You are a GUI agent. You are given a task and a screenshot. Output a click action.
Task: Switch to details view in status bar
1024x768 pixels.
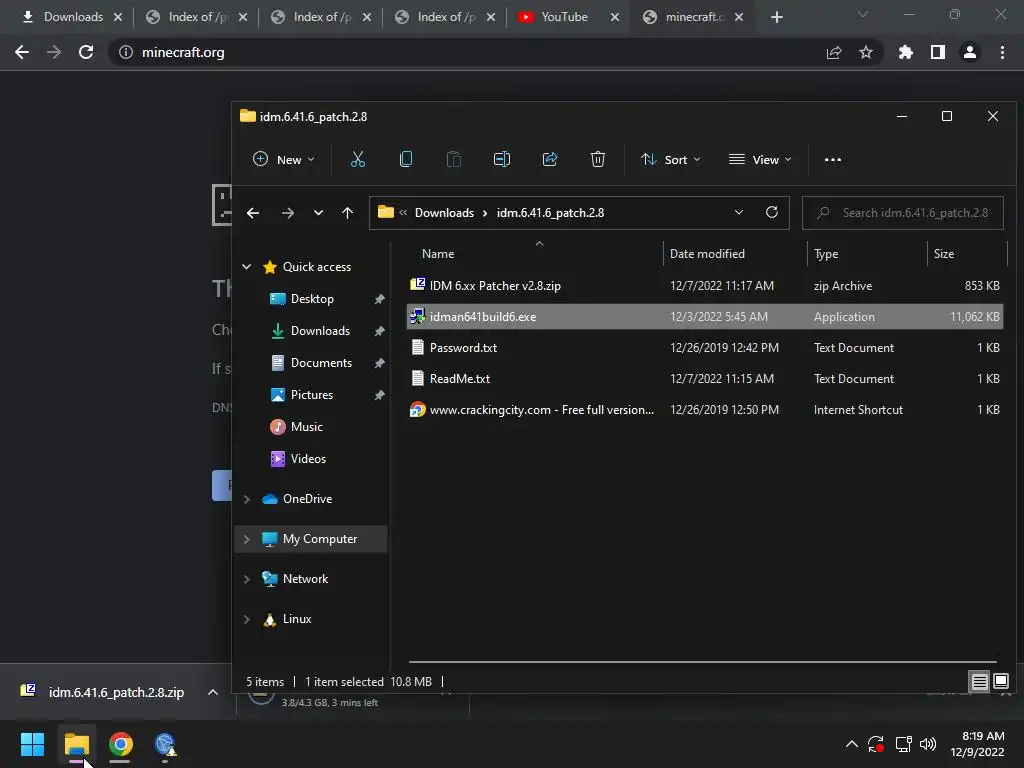pyautogui.click(x=980, y=682)
